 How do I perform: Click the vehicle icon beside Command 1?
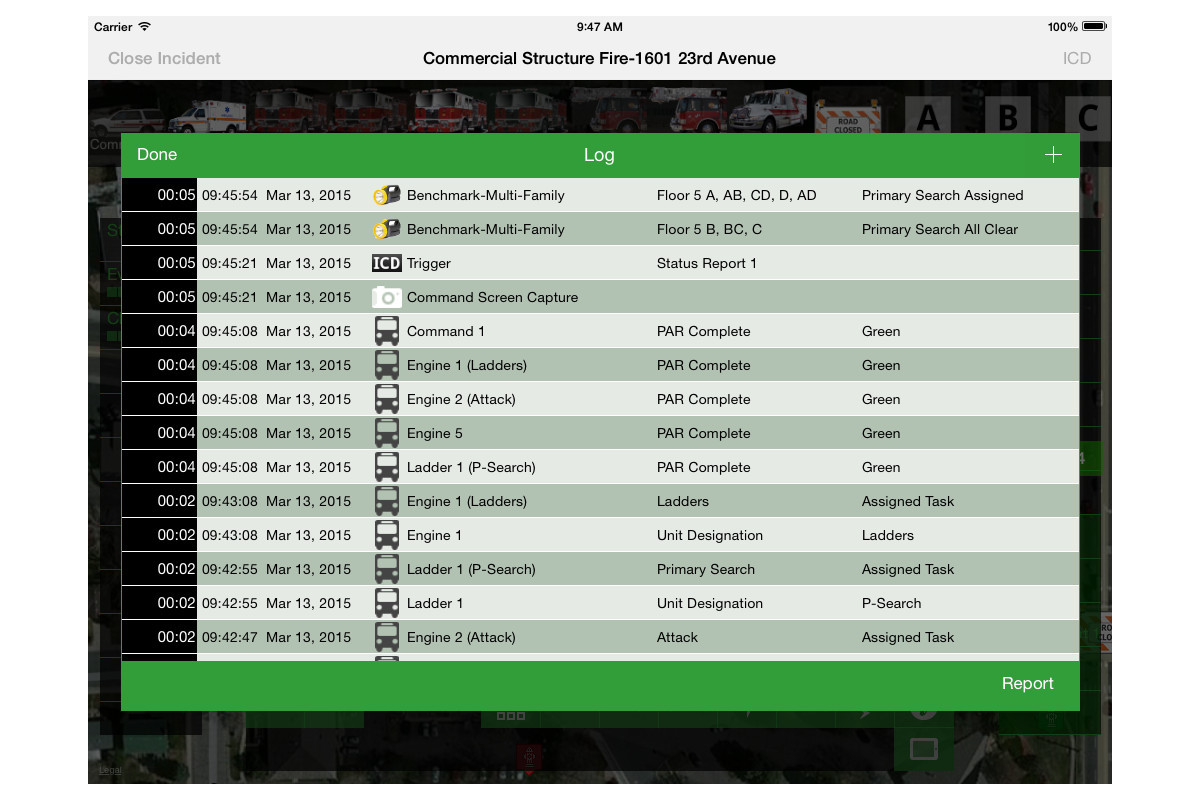386,332
